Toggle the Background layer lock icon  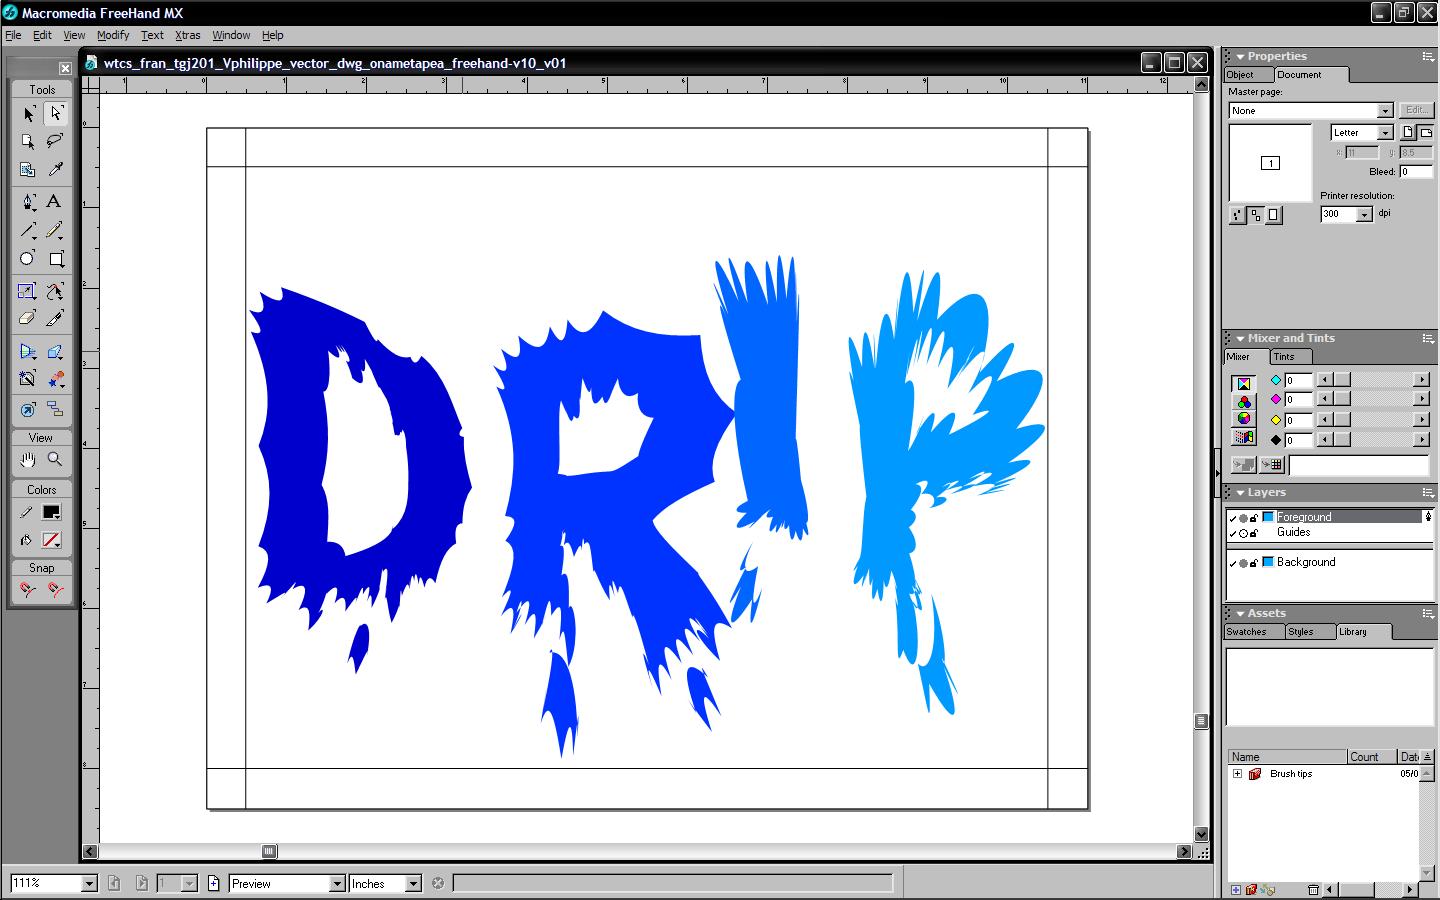tap(1254, 563)
